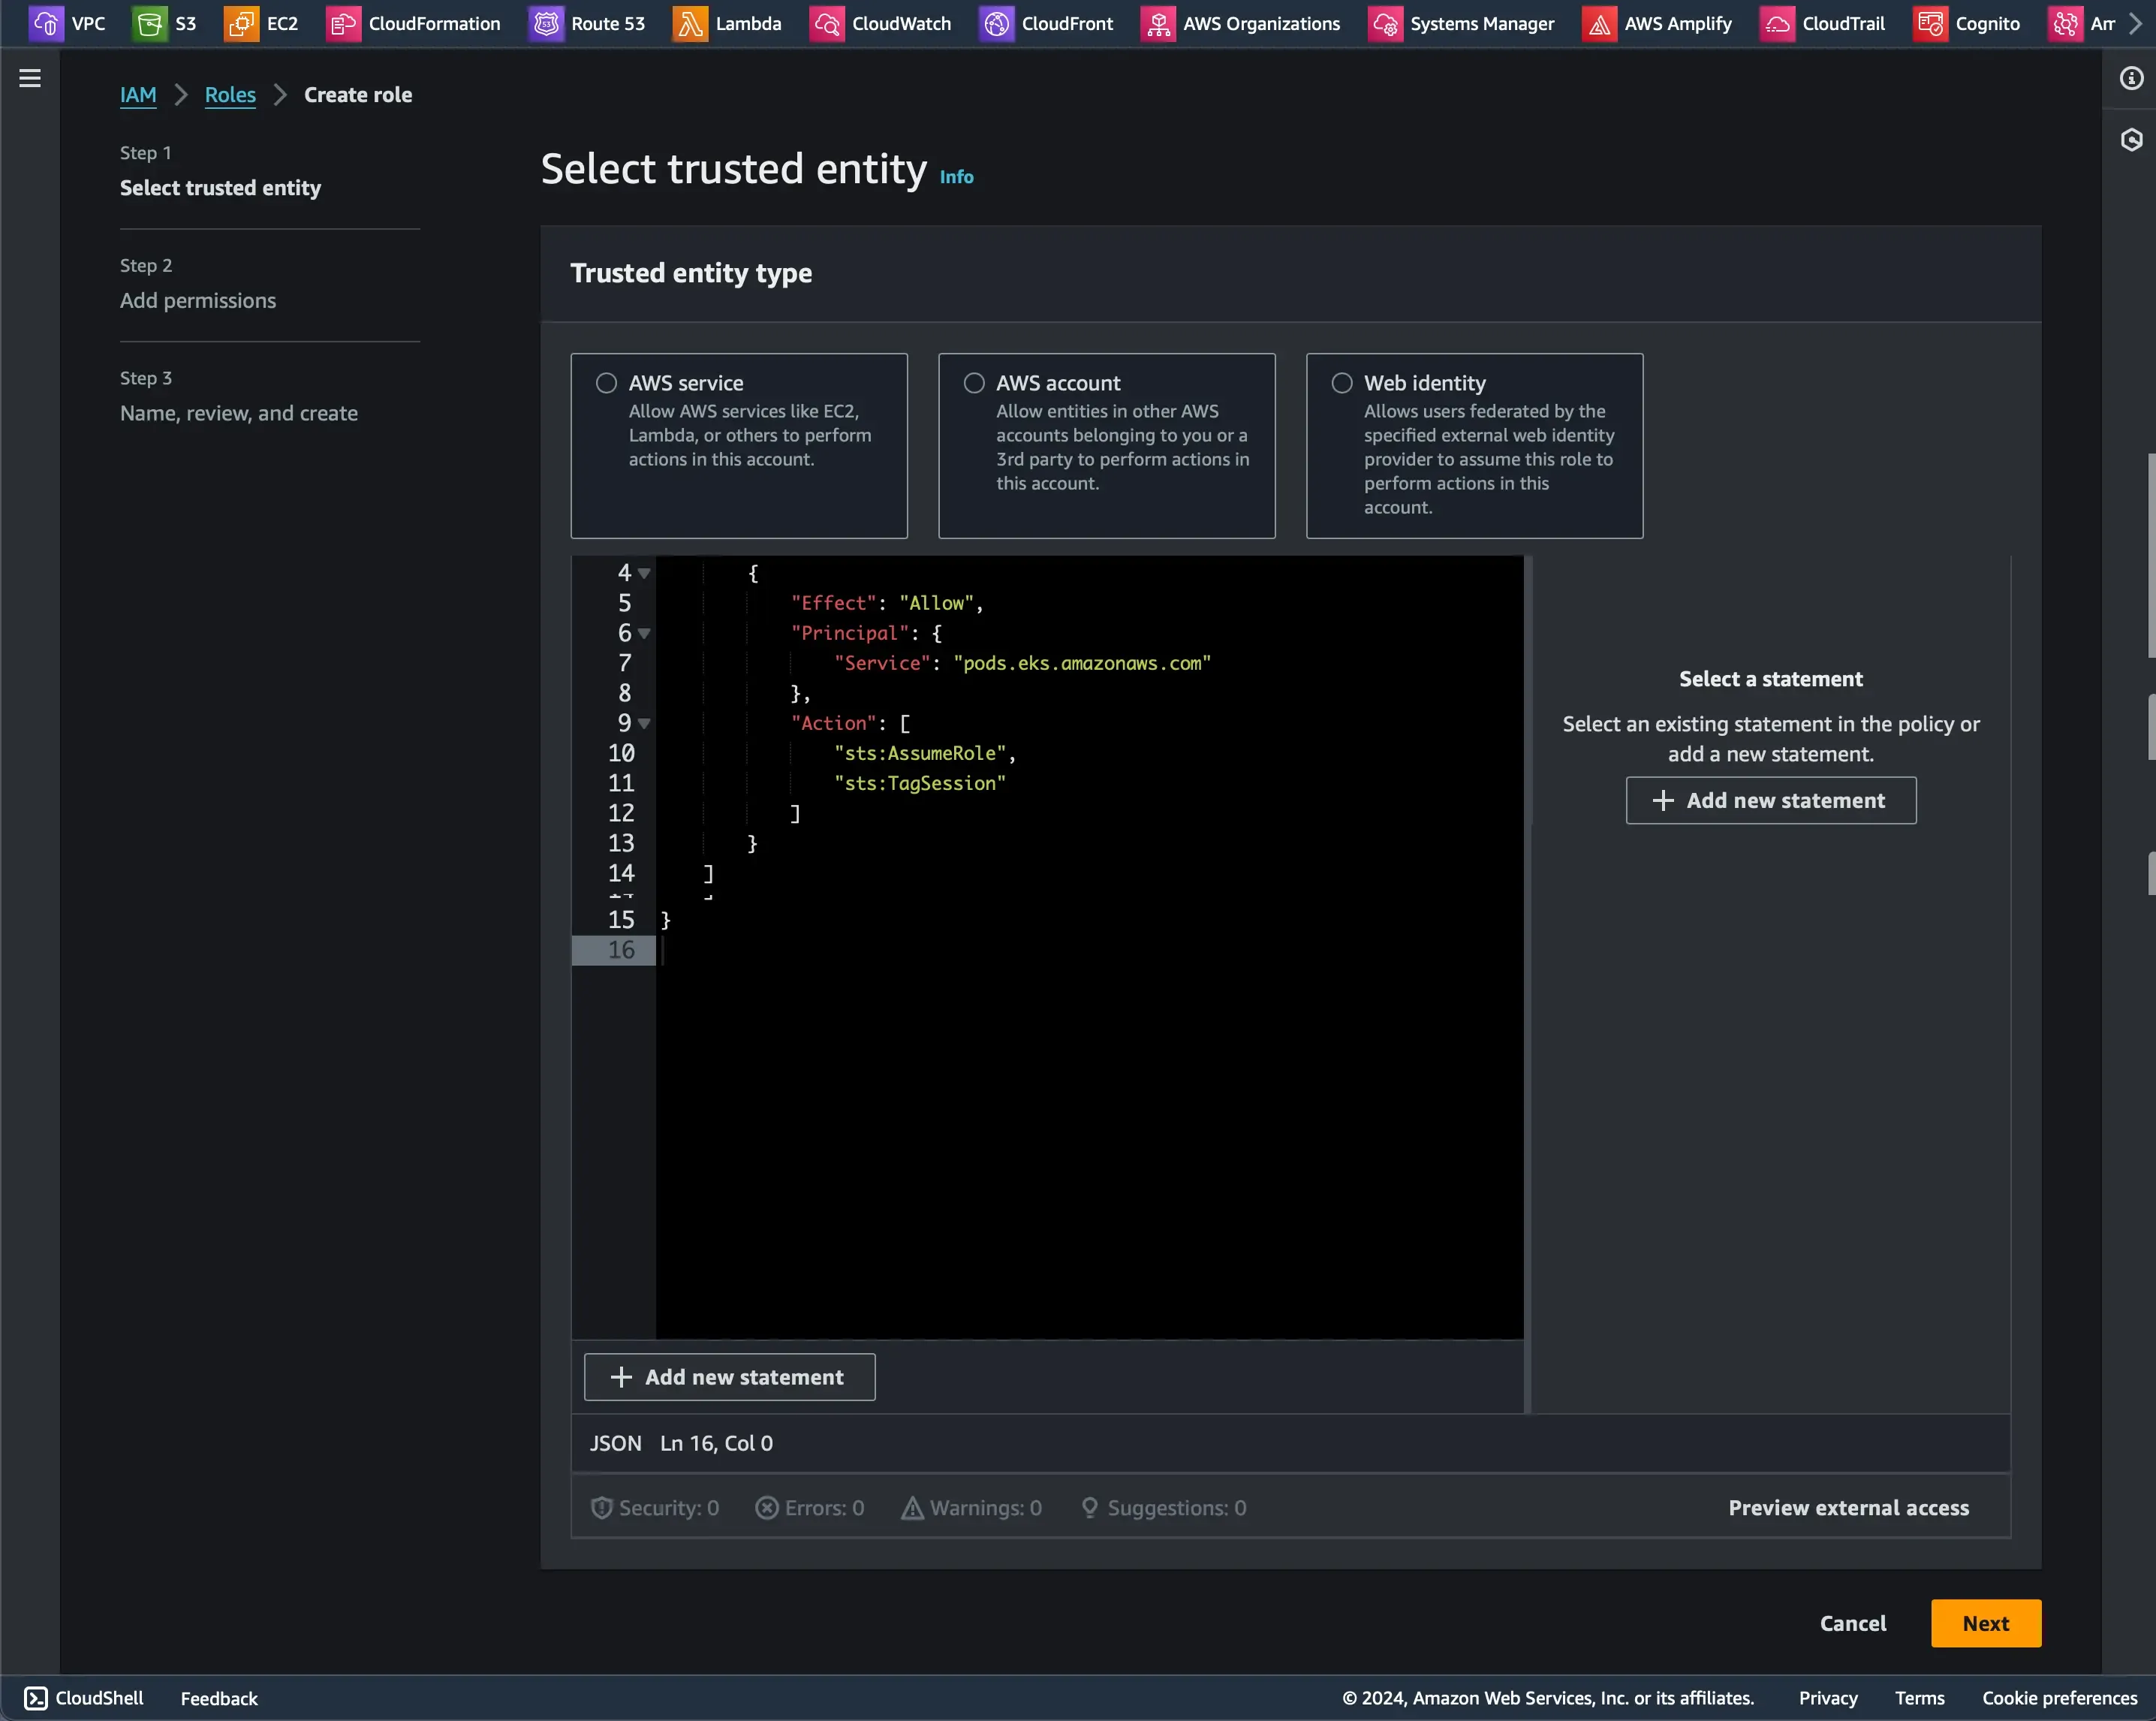Screen dimensions: 2156x1721
Task: Click the Cognito service icon
Action: 1930,23
